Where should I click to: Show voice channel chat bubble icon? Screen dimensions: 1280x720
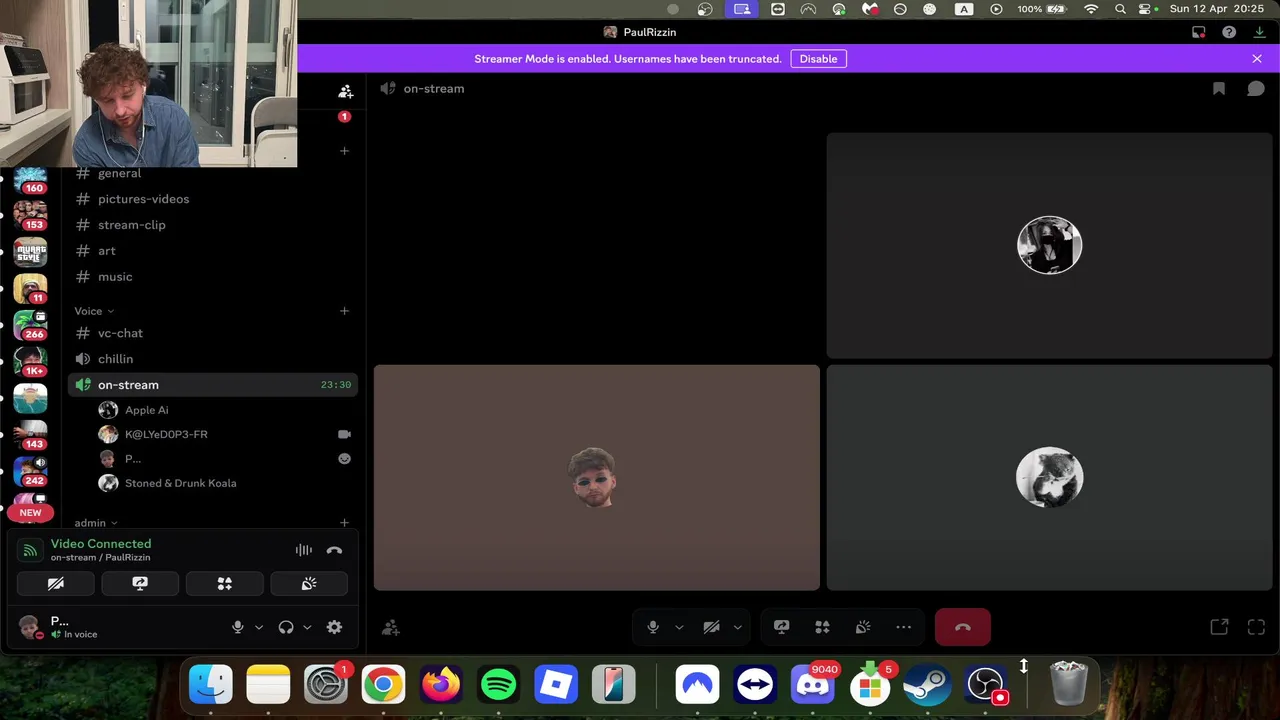(x=1256, y=89)
